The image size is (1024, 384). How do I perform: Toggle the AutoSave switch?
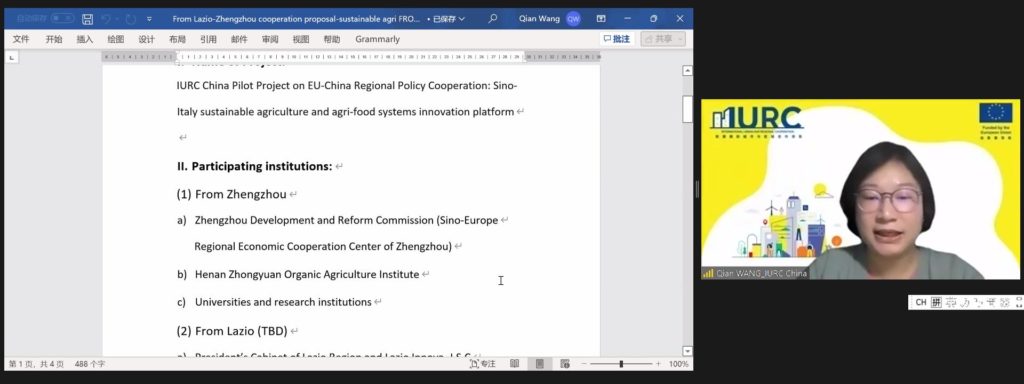pyautogui.click(x=62, y=19)
